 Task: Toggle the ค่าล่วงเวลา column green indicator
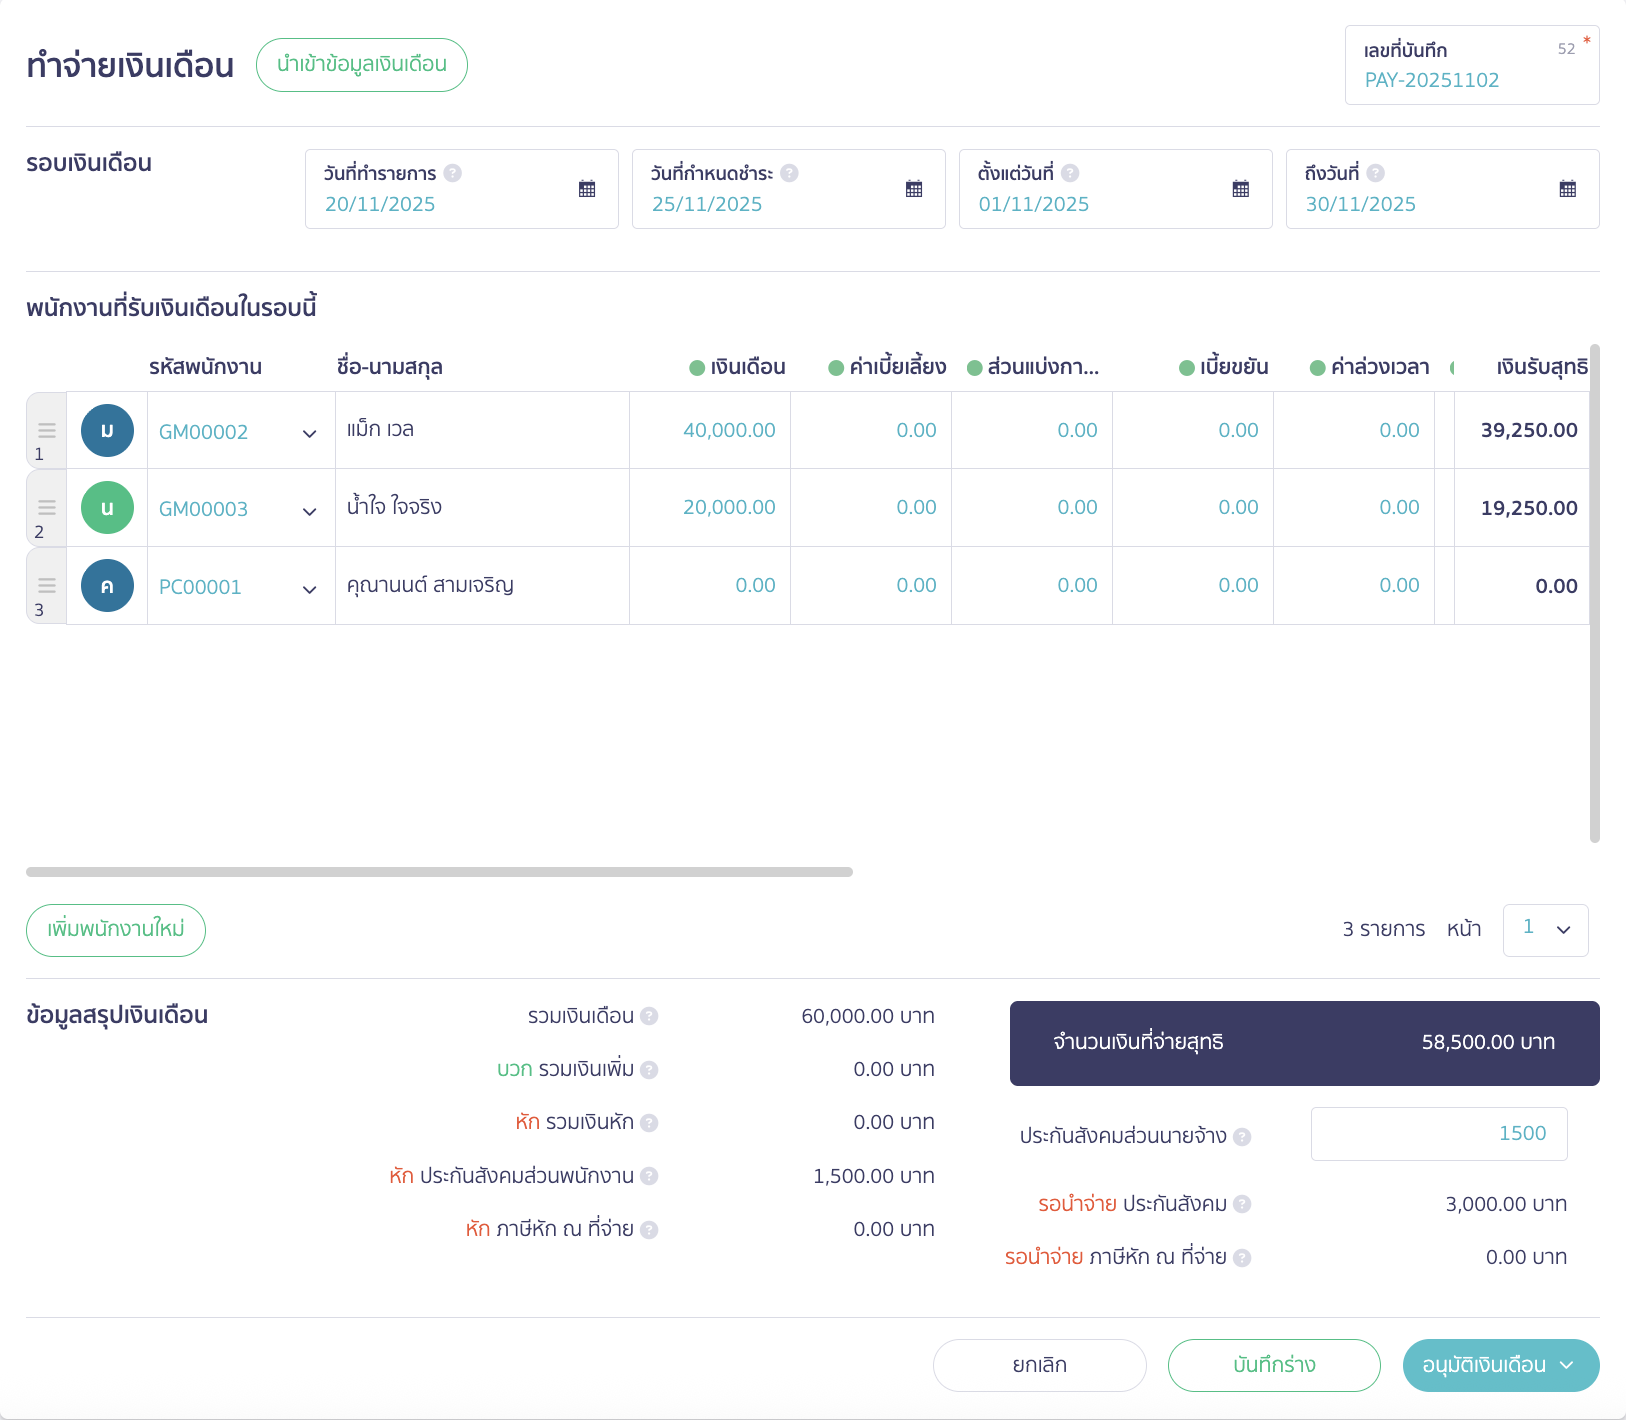point(1318,368)
